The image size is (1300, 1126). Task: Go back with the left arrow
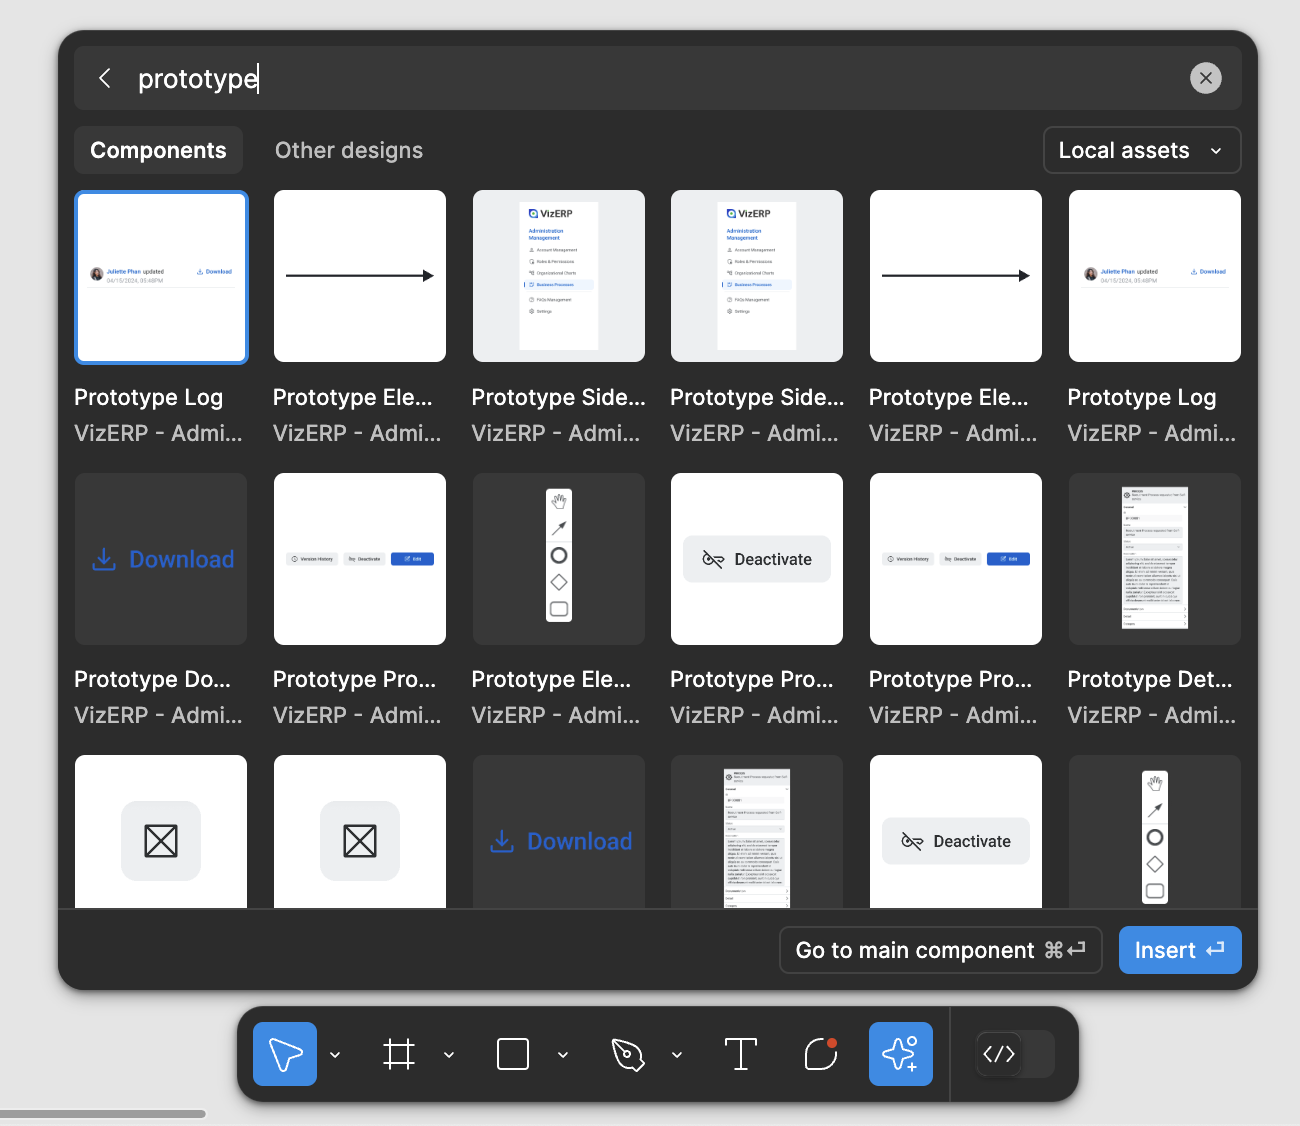coord(105,78)
